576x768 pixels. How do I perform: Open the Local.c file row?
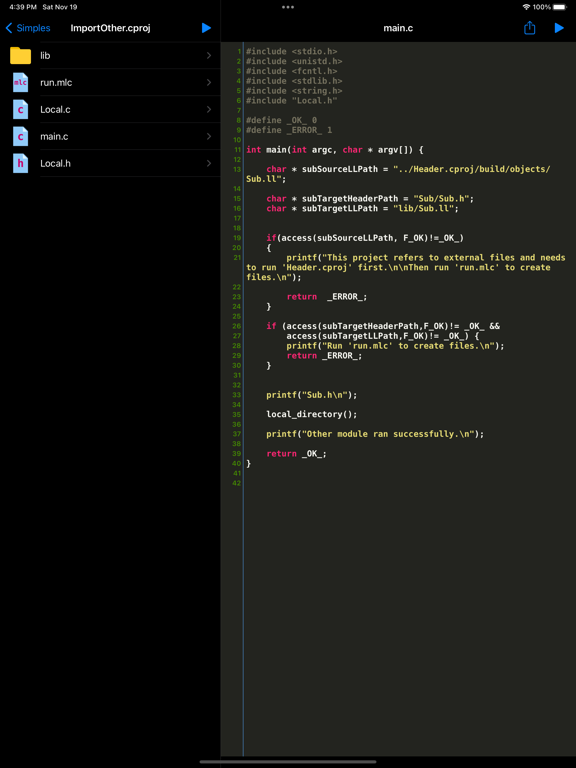[x=110, y=109]
